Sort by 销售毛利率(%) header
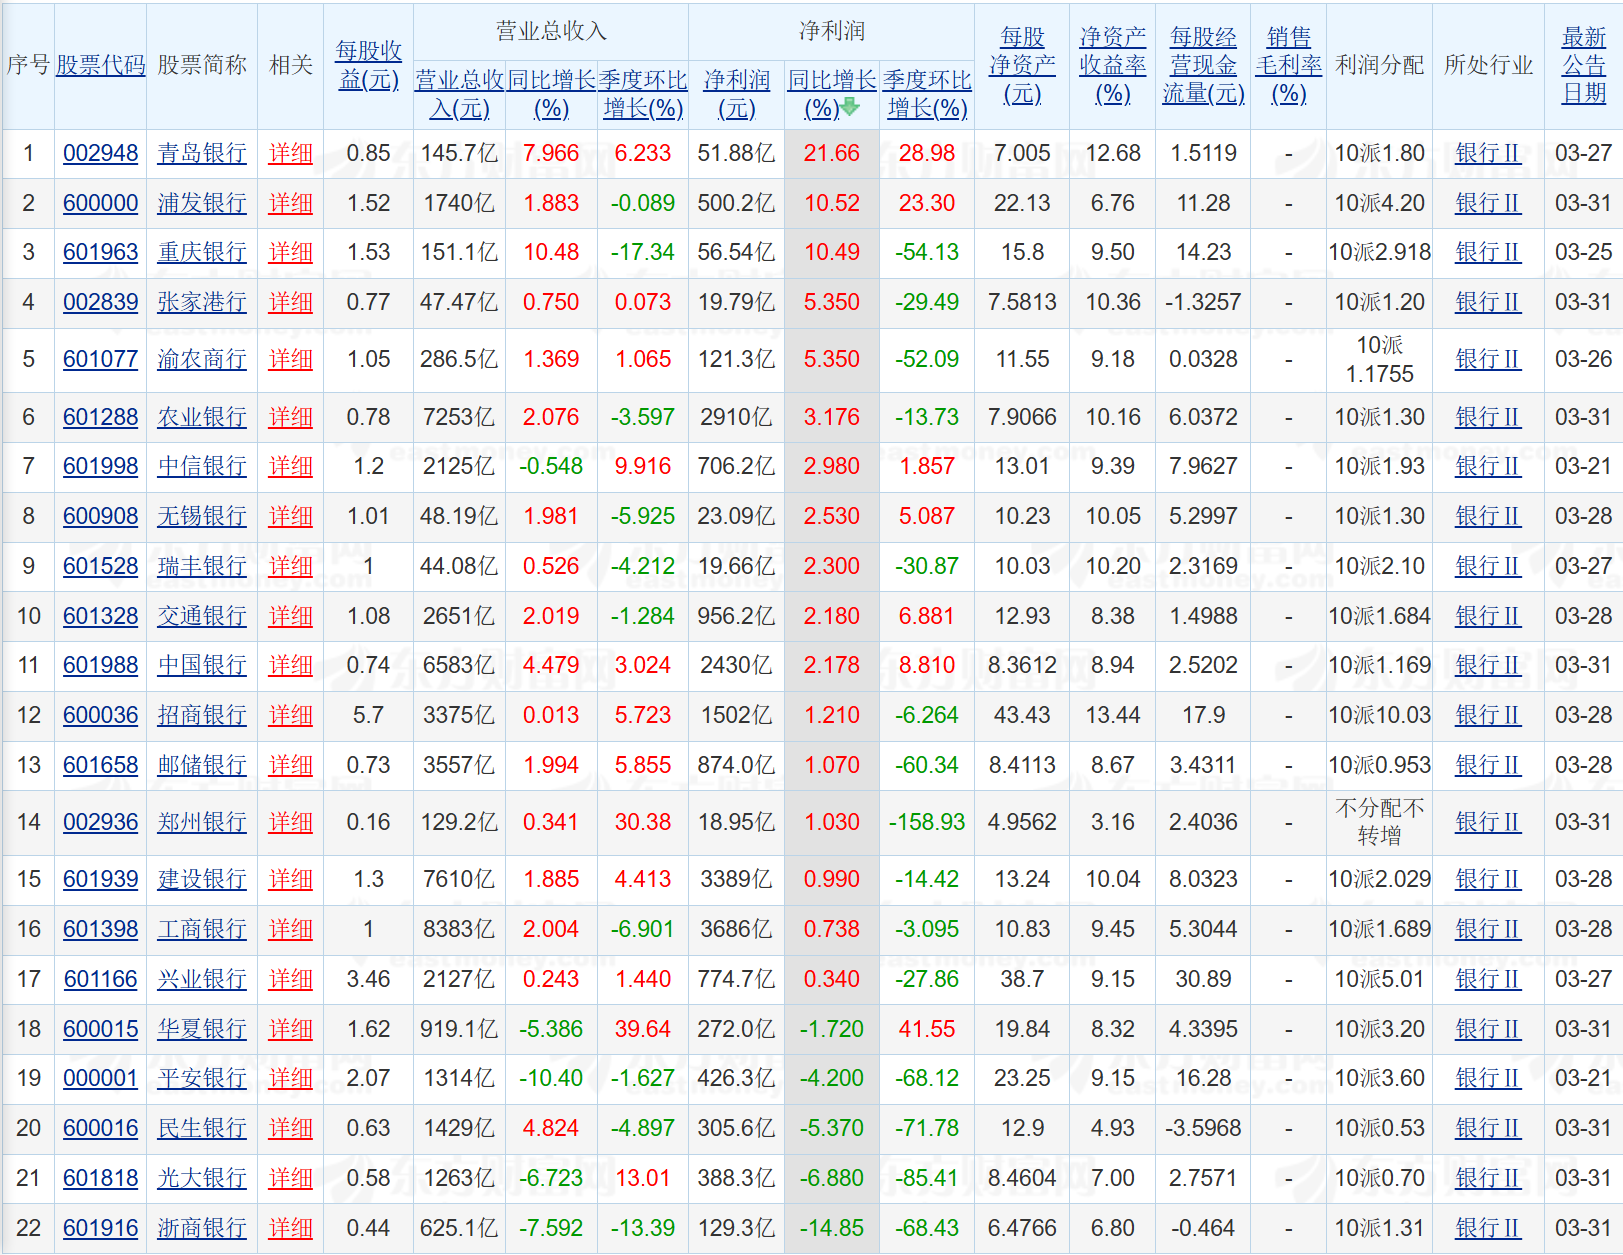The image size is (1623, 1255). [1288, 65]
